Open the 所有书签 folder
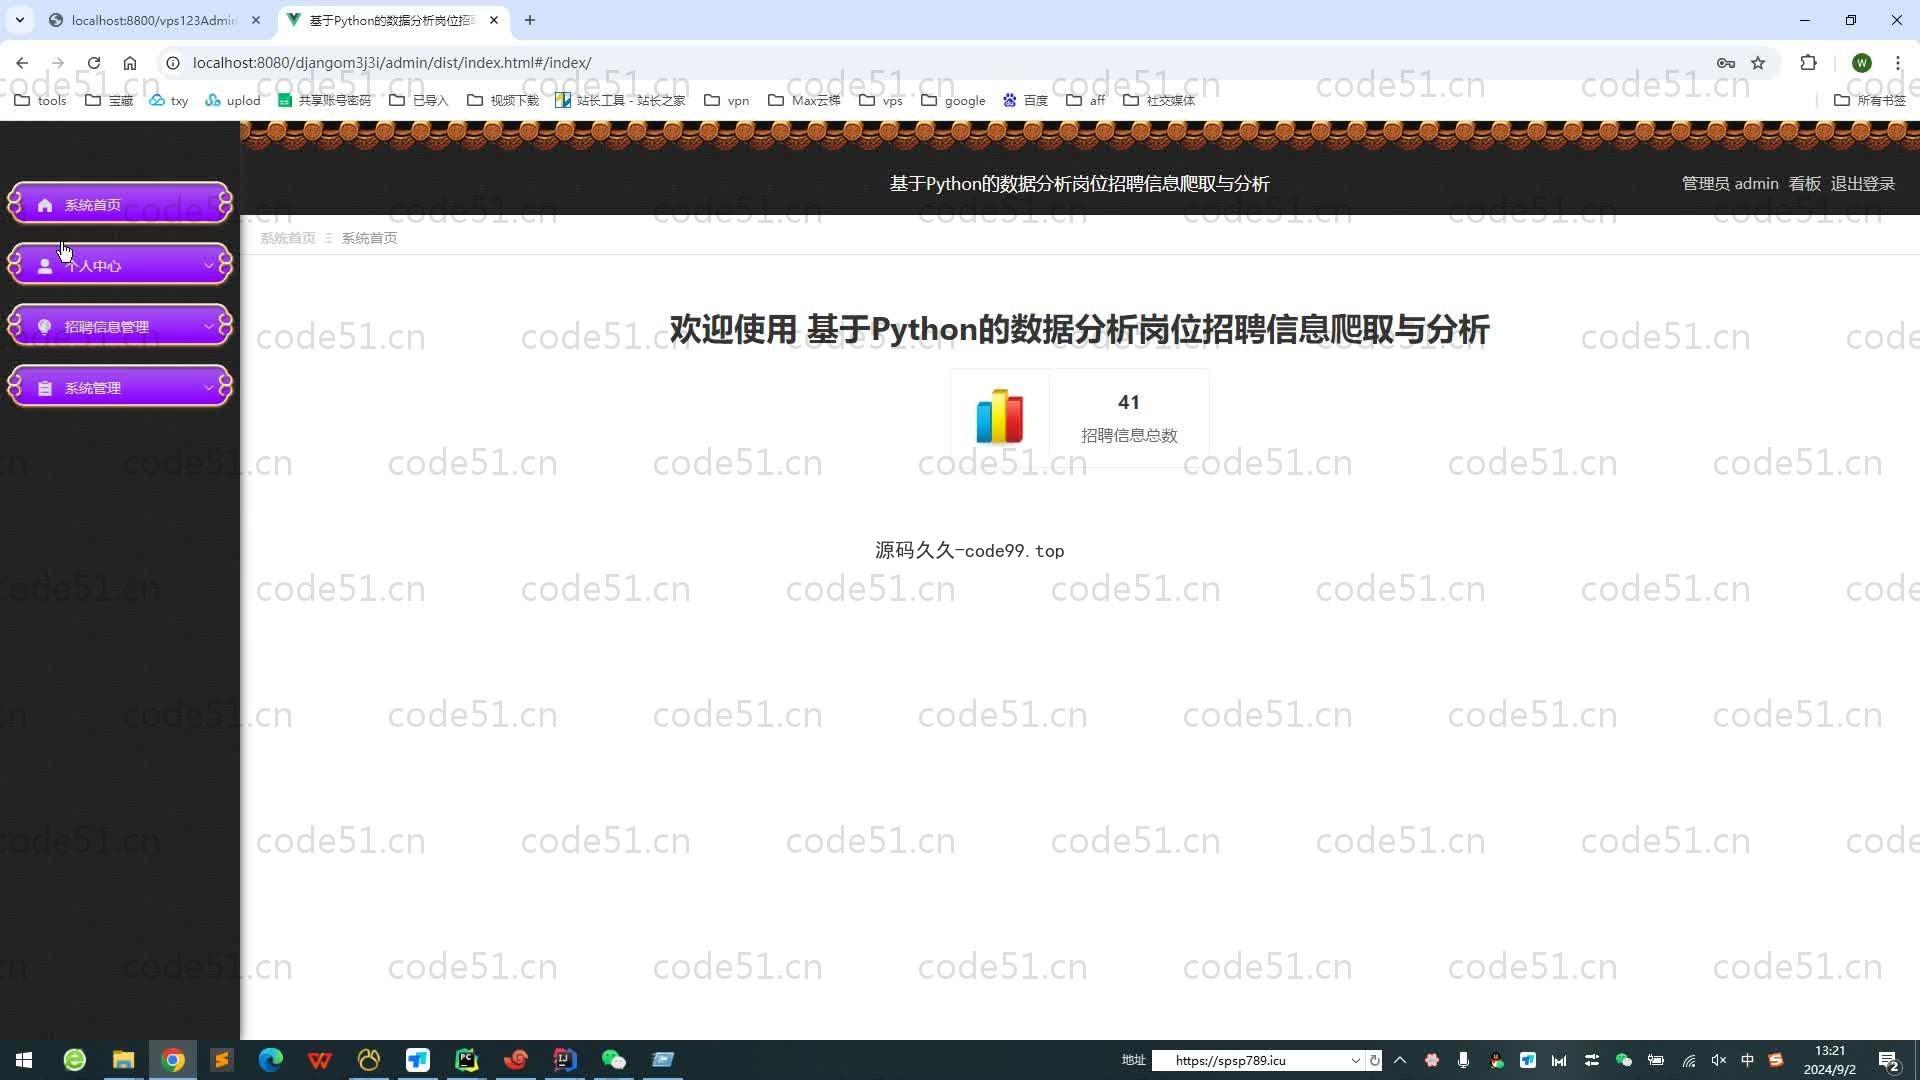The height and width of the screenshot is (1080, 1920). pyautogui.click(x=1870, y=100)
